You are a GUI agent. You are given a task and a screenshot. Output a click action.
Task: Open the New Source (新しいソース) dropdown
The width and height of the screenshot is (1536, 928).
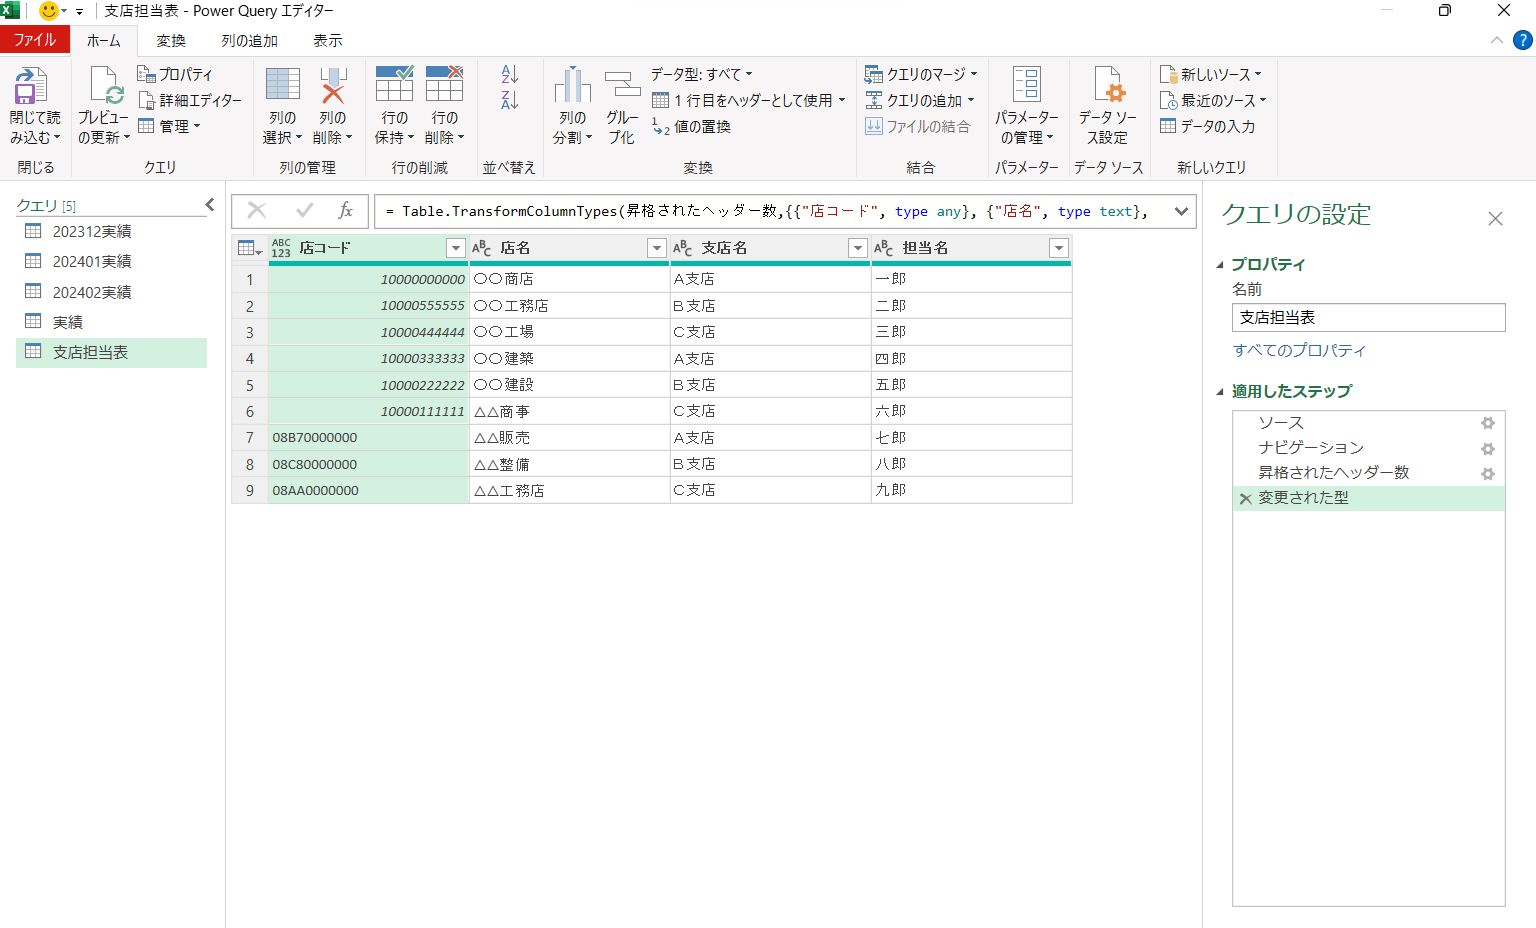(x=1210, y=74)
